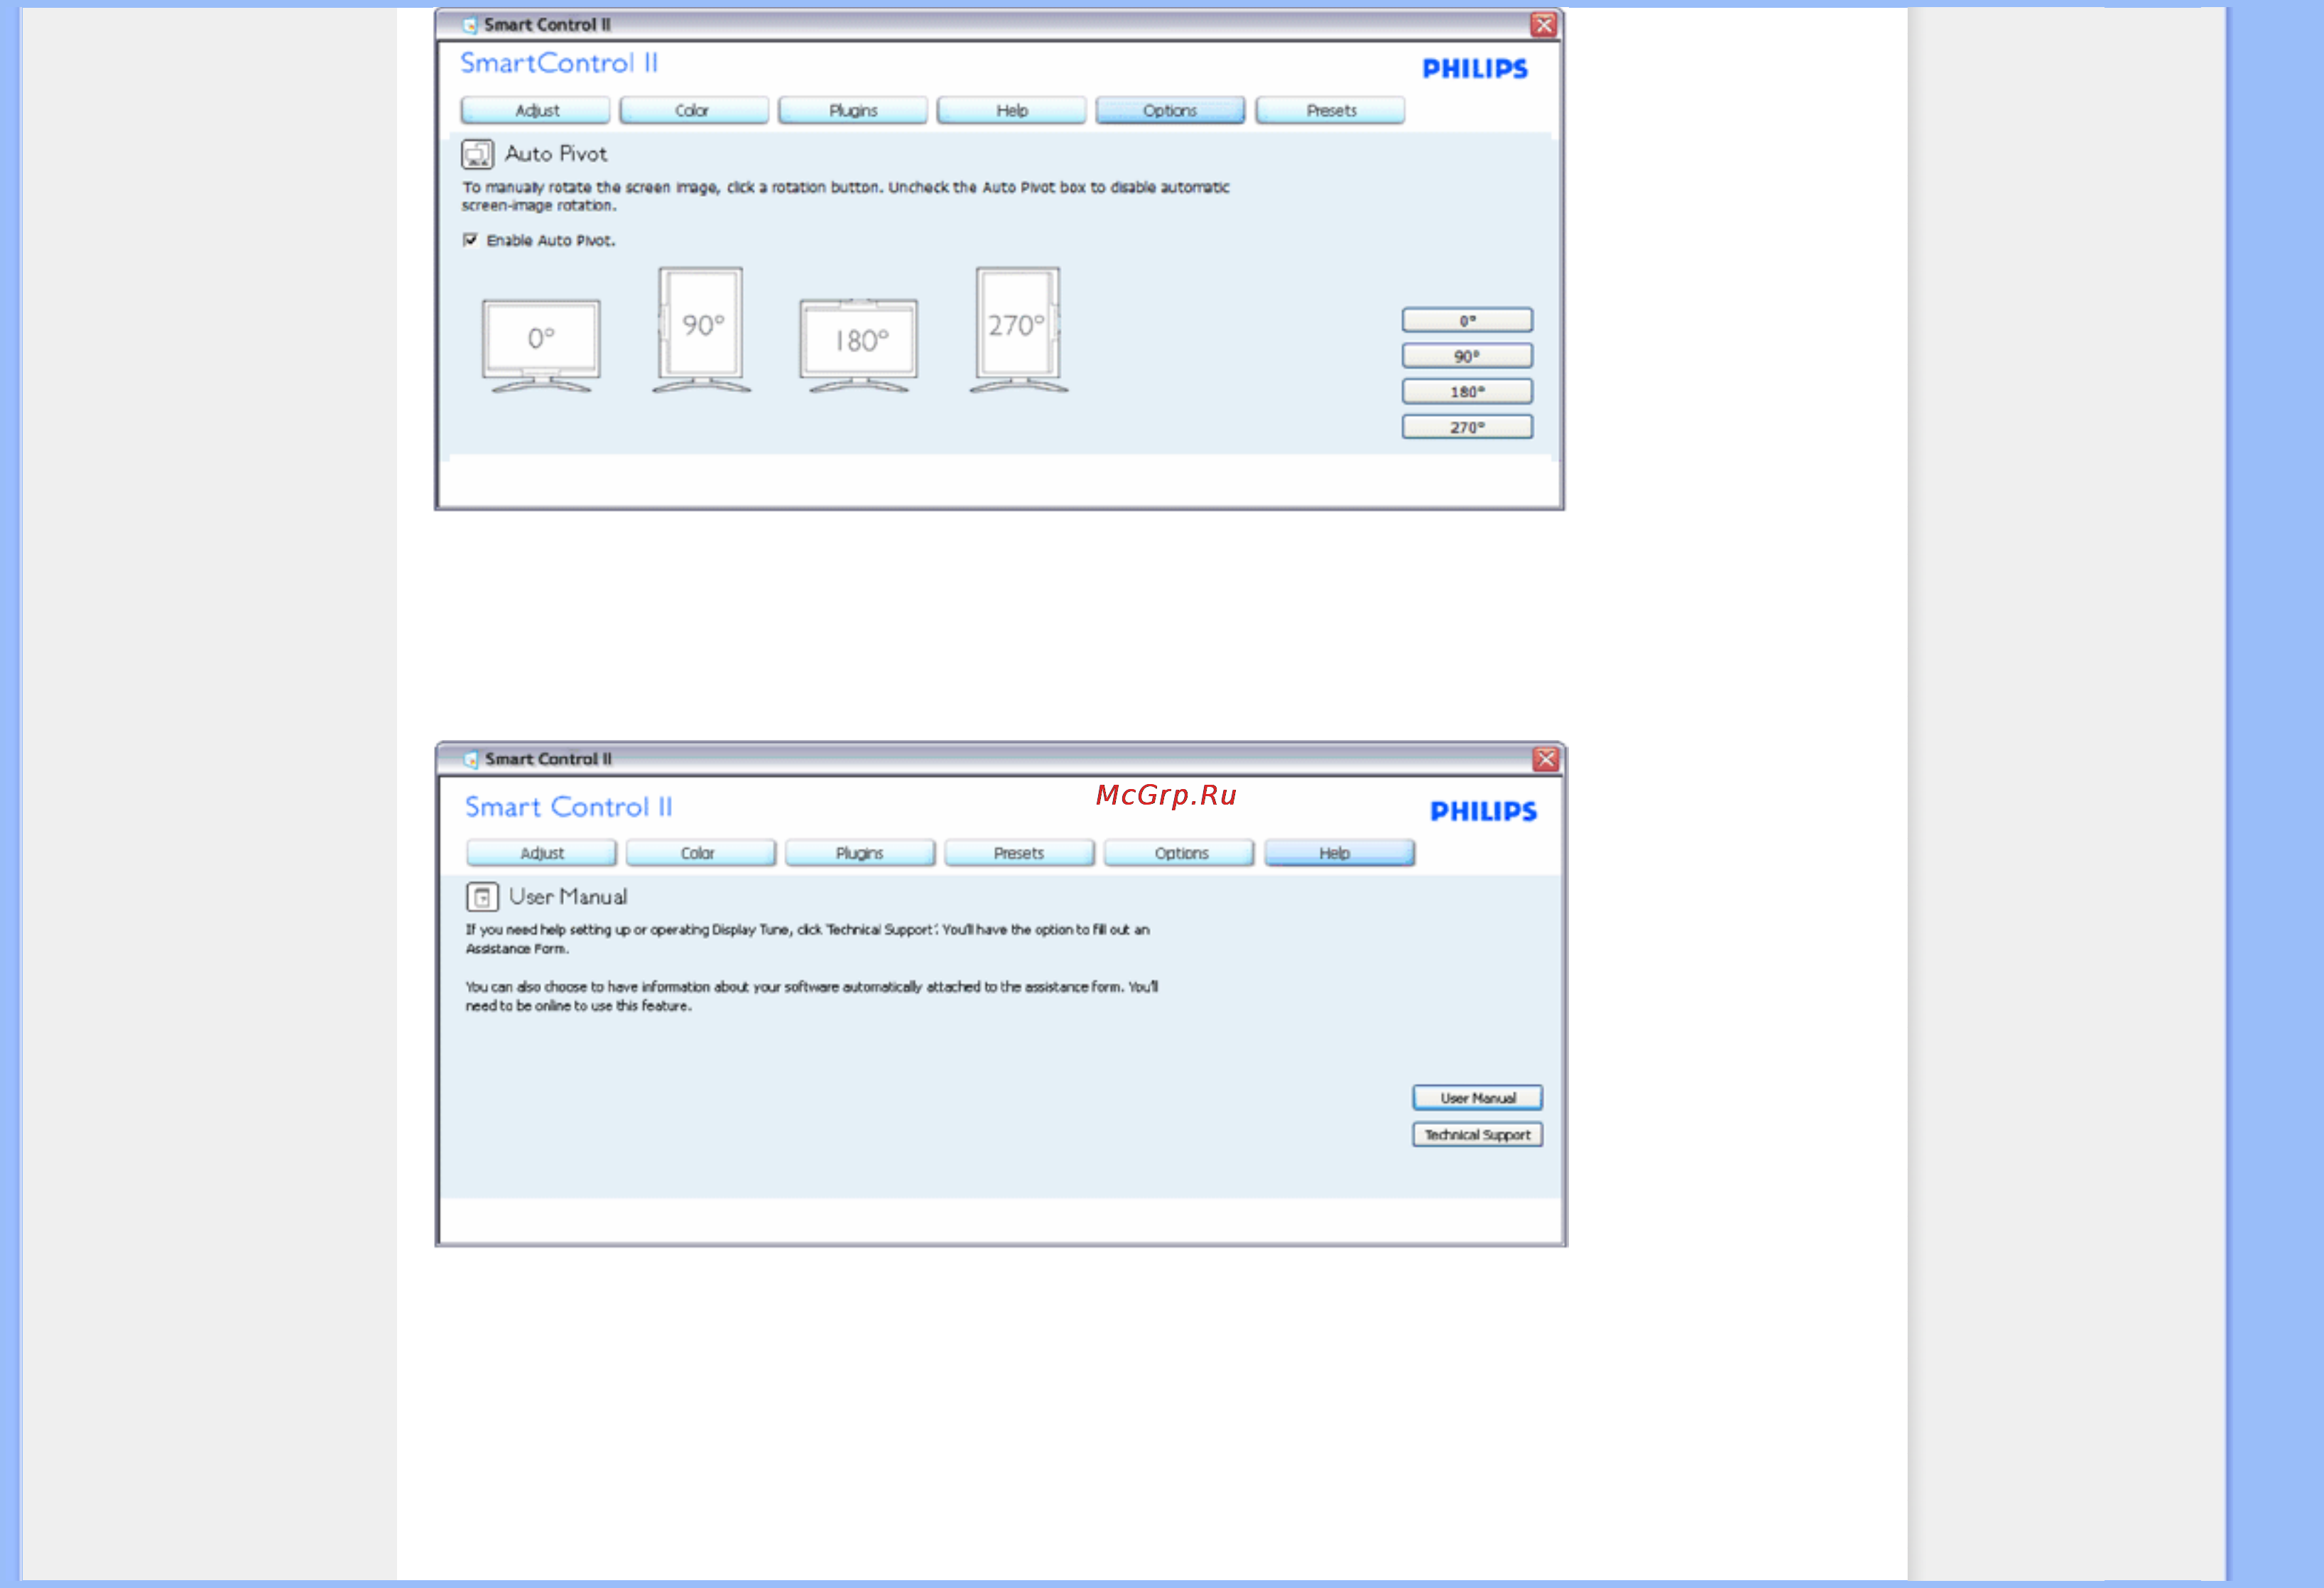The height and width of the screenshot is (1588, 2324).
Task: Click the User Manual section icon
Action: pos(482,897)
